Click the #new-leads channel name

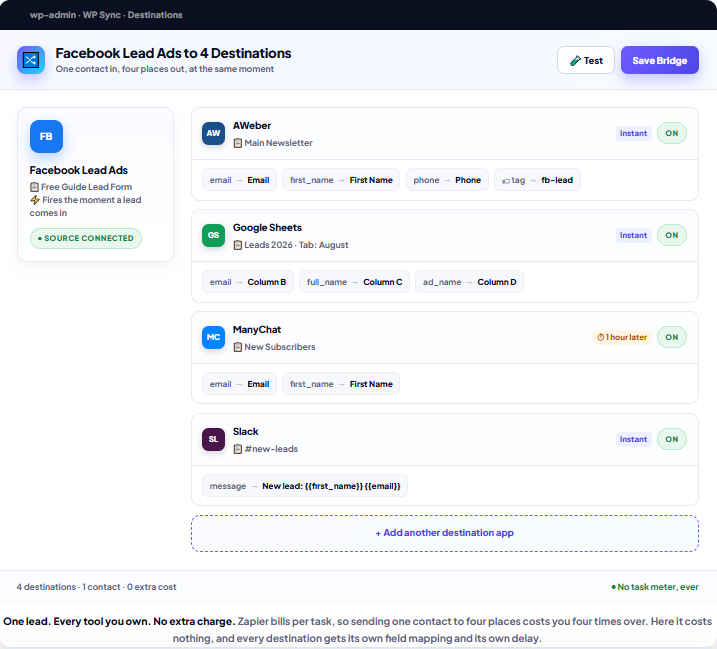pos(271,449)
